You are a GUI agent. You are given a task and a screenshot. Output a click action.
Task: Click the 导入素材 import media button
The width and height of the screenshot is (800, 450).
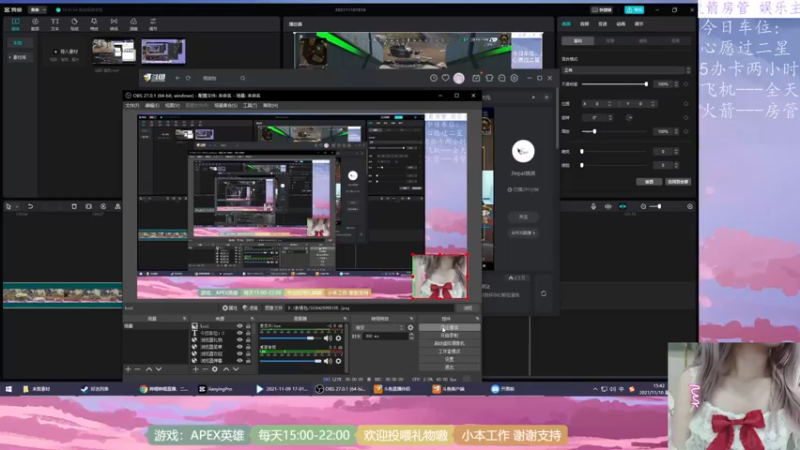click(x=66, y=52)
